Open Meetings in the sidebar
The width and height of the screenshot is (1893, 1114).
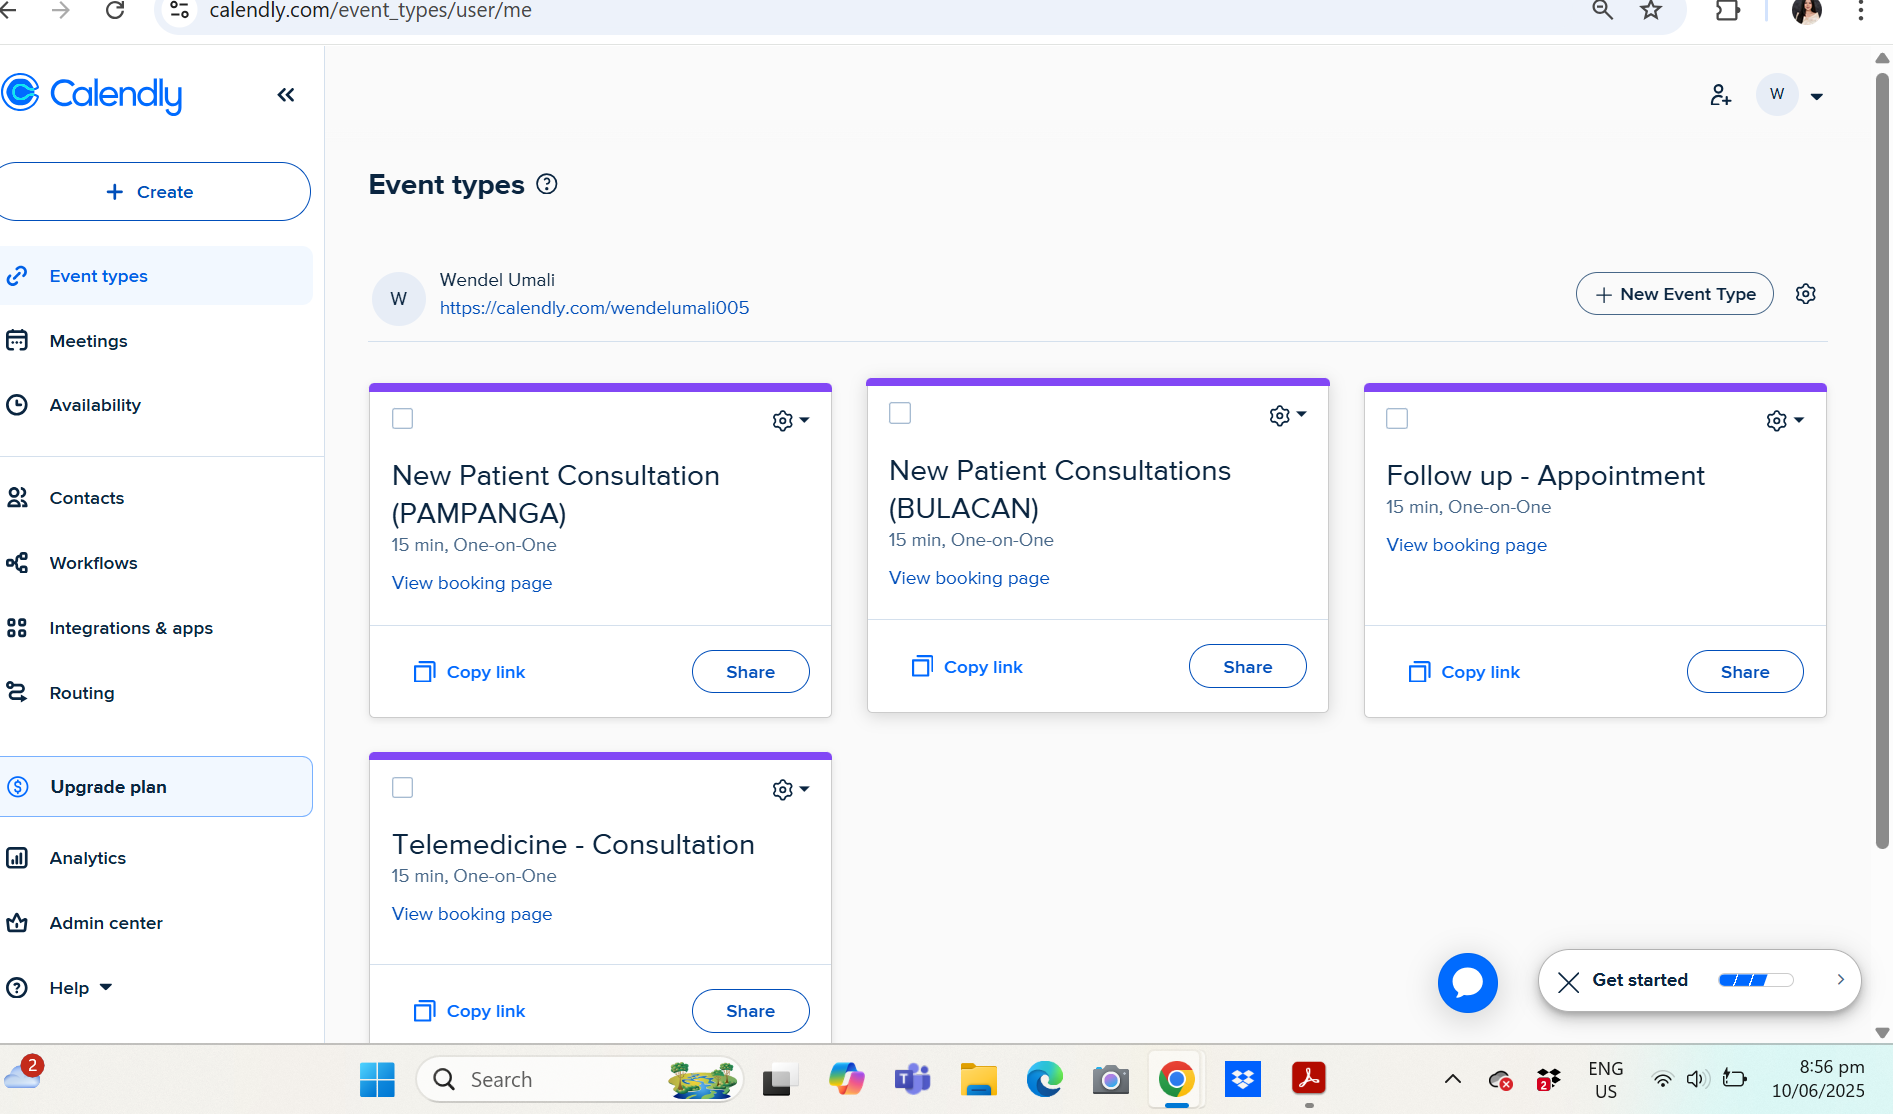[x=156, y=341]
